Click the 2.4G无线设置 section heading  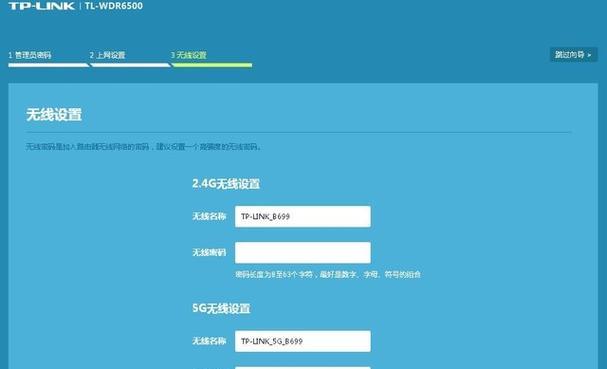click(x=226, y=184)
